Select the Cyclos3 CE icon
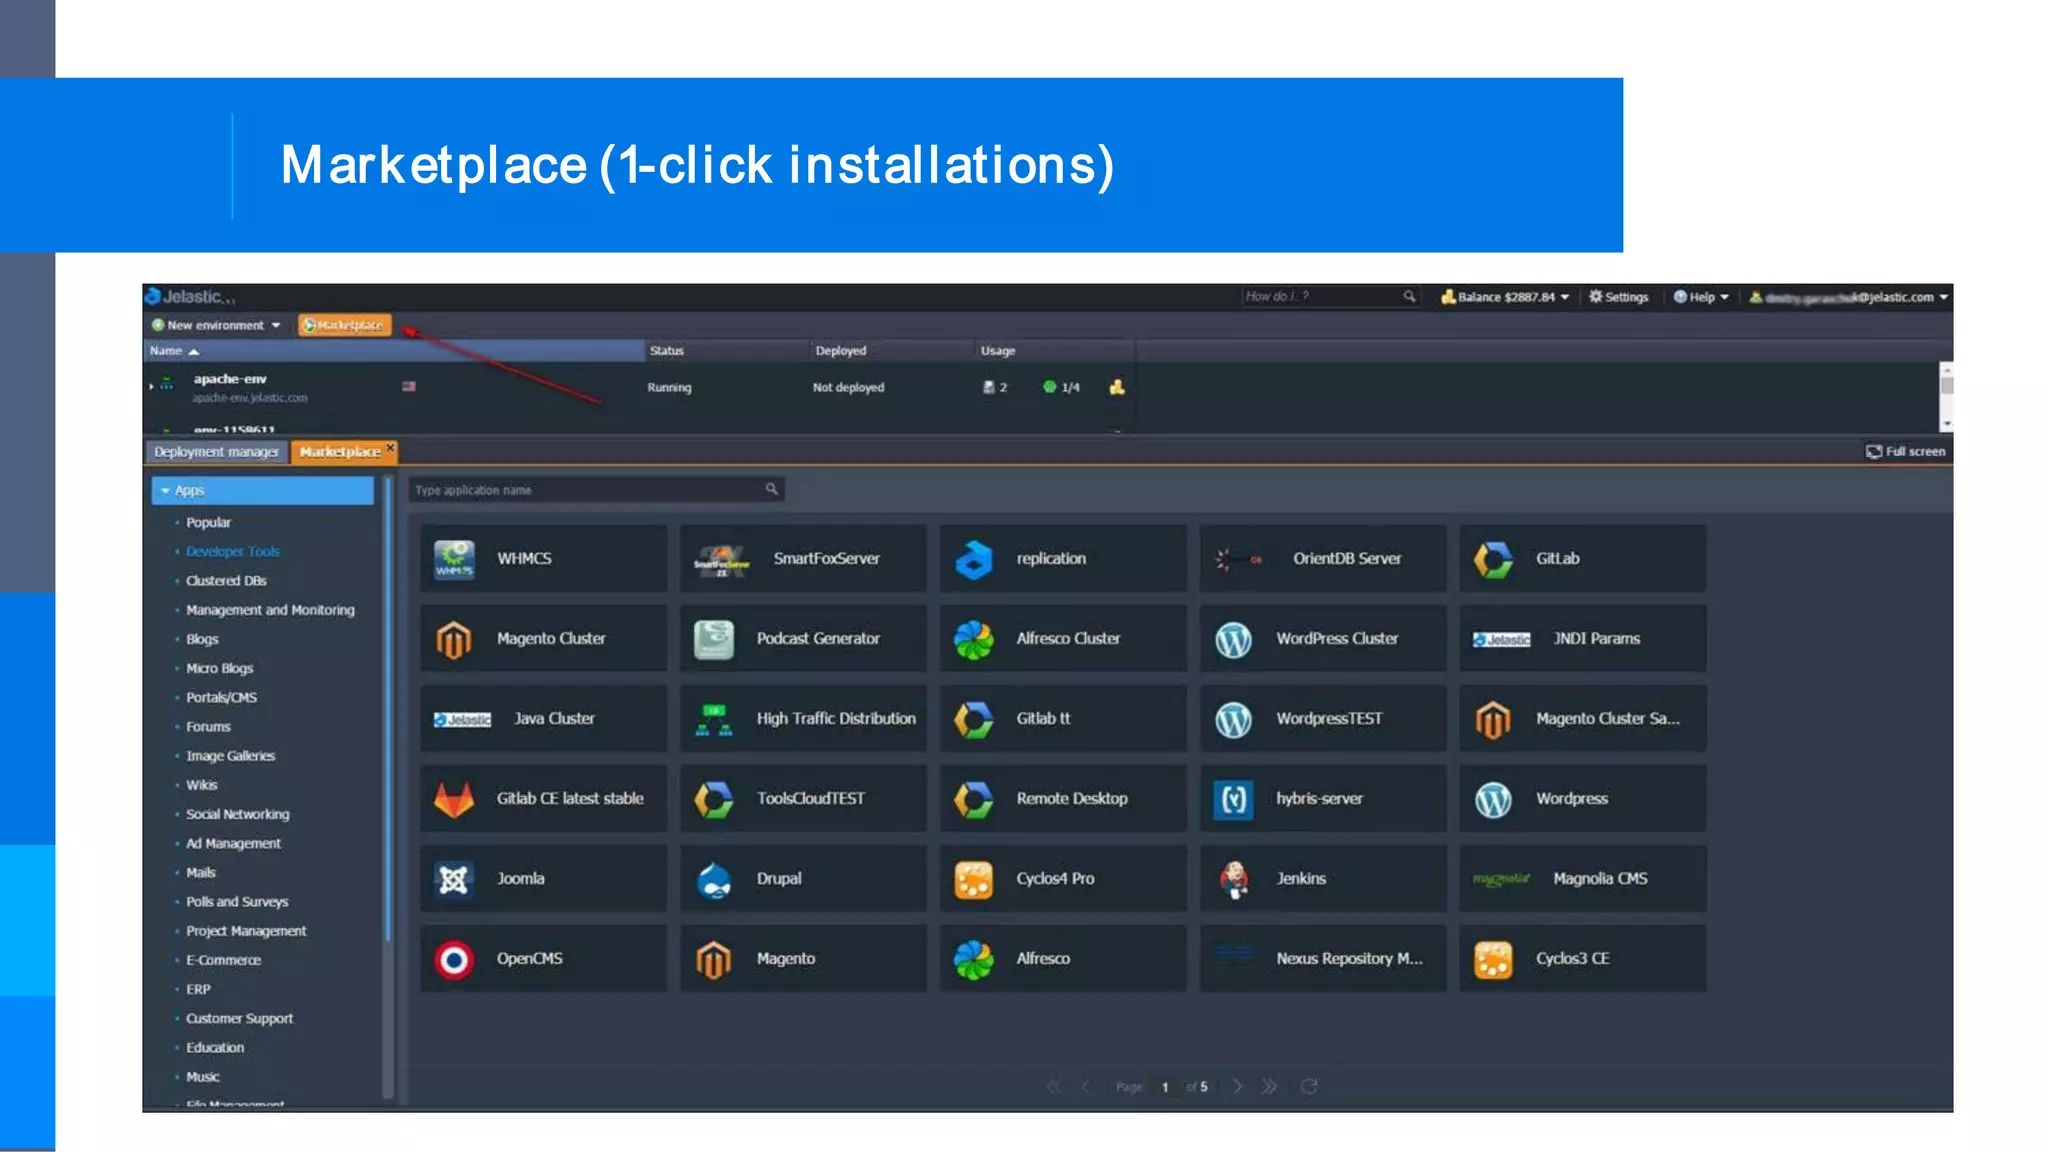 click(1492, 959)
